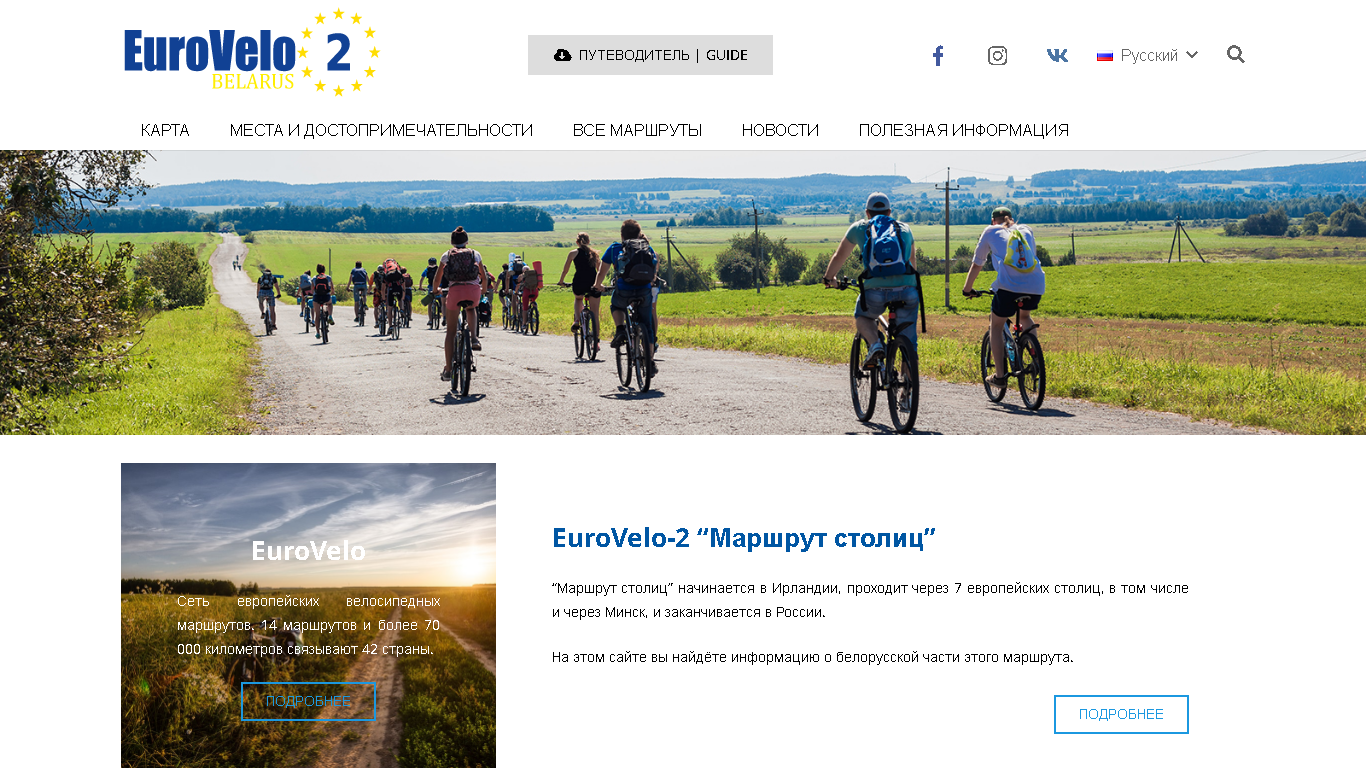Expand the Русский language dropdown

coord(1147,55)
